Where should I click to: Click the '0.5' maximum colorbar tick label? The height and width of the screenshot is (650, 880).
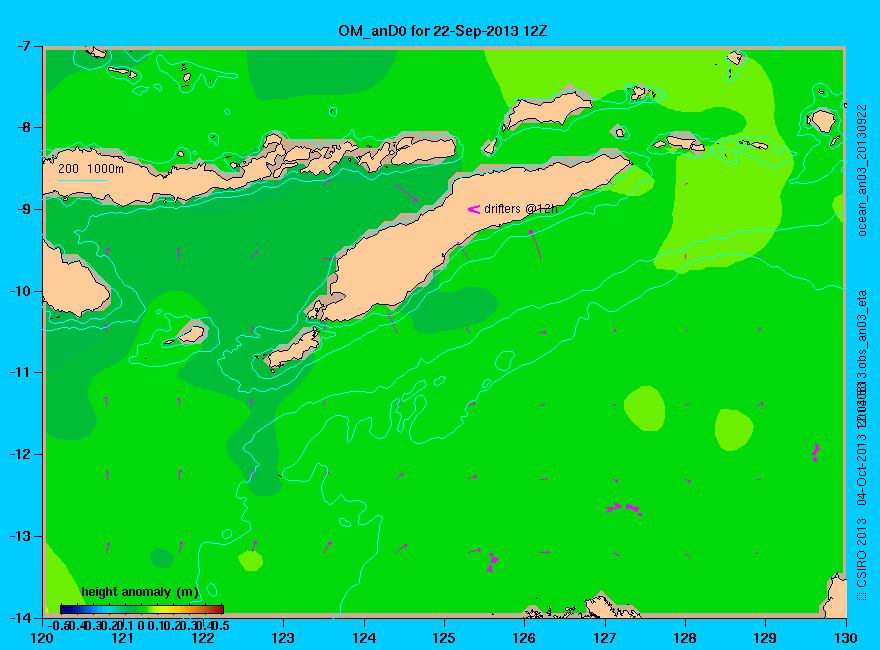[221, 625]
